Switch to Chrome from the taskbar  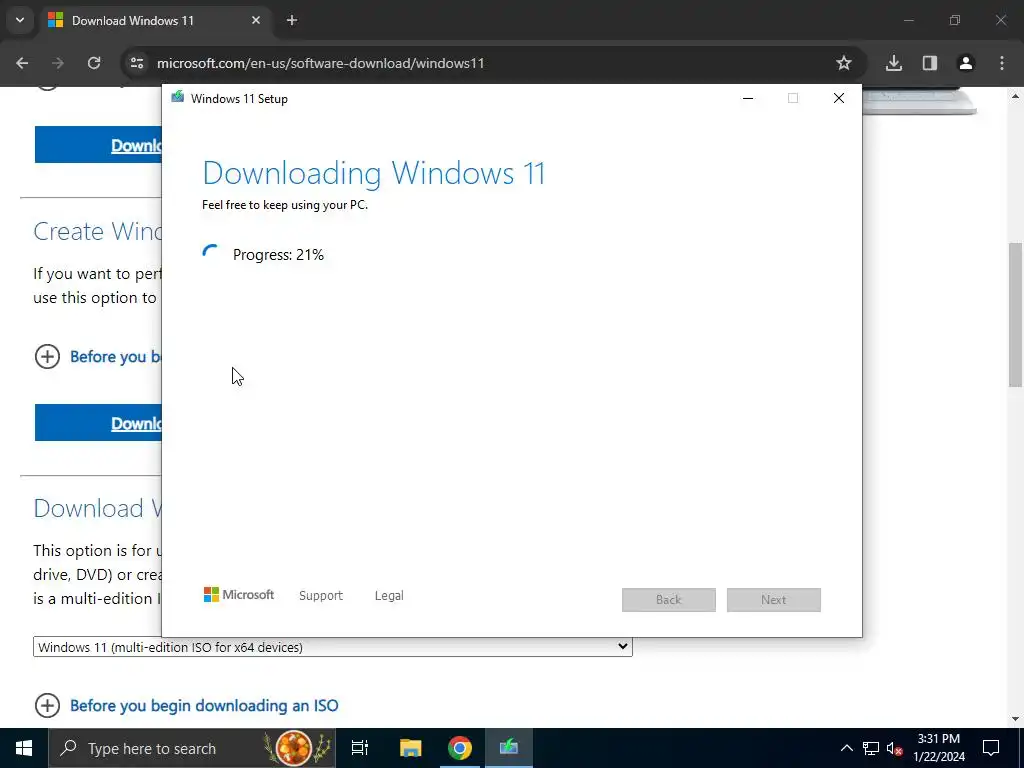pyautogui.click(x=460, y=748)
